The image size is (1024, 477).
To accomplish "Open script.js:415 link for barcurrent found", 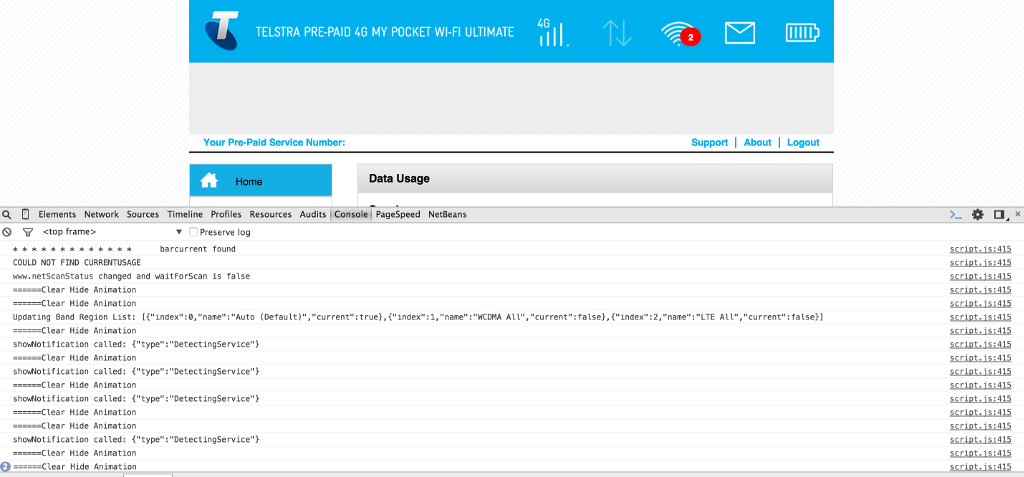I will click(x=980, y=249).
